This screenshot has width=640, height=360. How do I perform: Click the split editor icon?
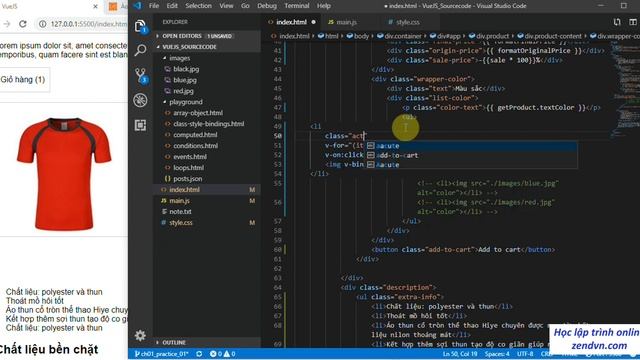click(x=633, y=22)
